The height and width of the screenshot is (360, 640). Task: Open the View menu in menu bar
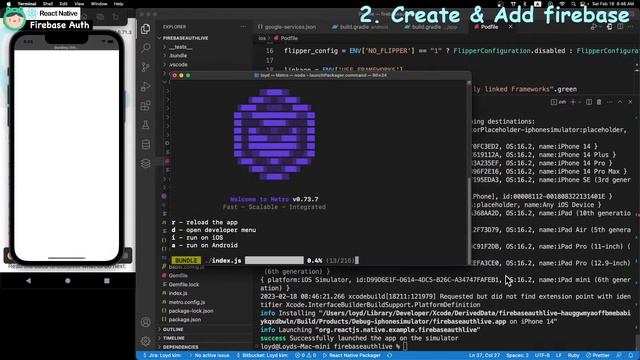click(79, 4)
